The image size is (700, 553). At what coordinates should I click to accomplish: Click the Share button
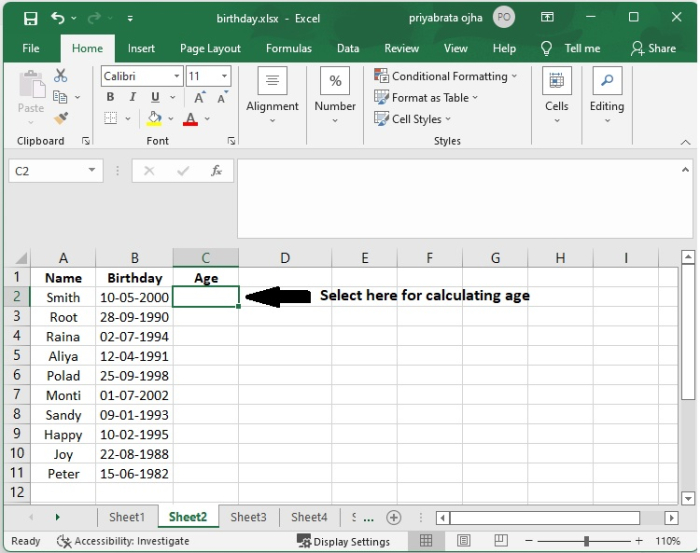653,48
